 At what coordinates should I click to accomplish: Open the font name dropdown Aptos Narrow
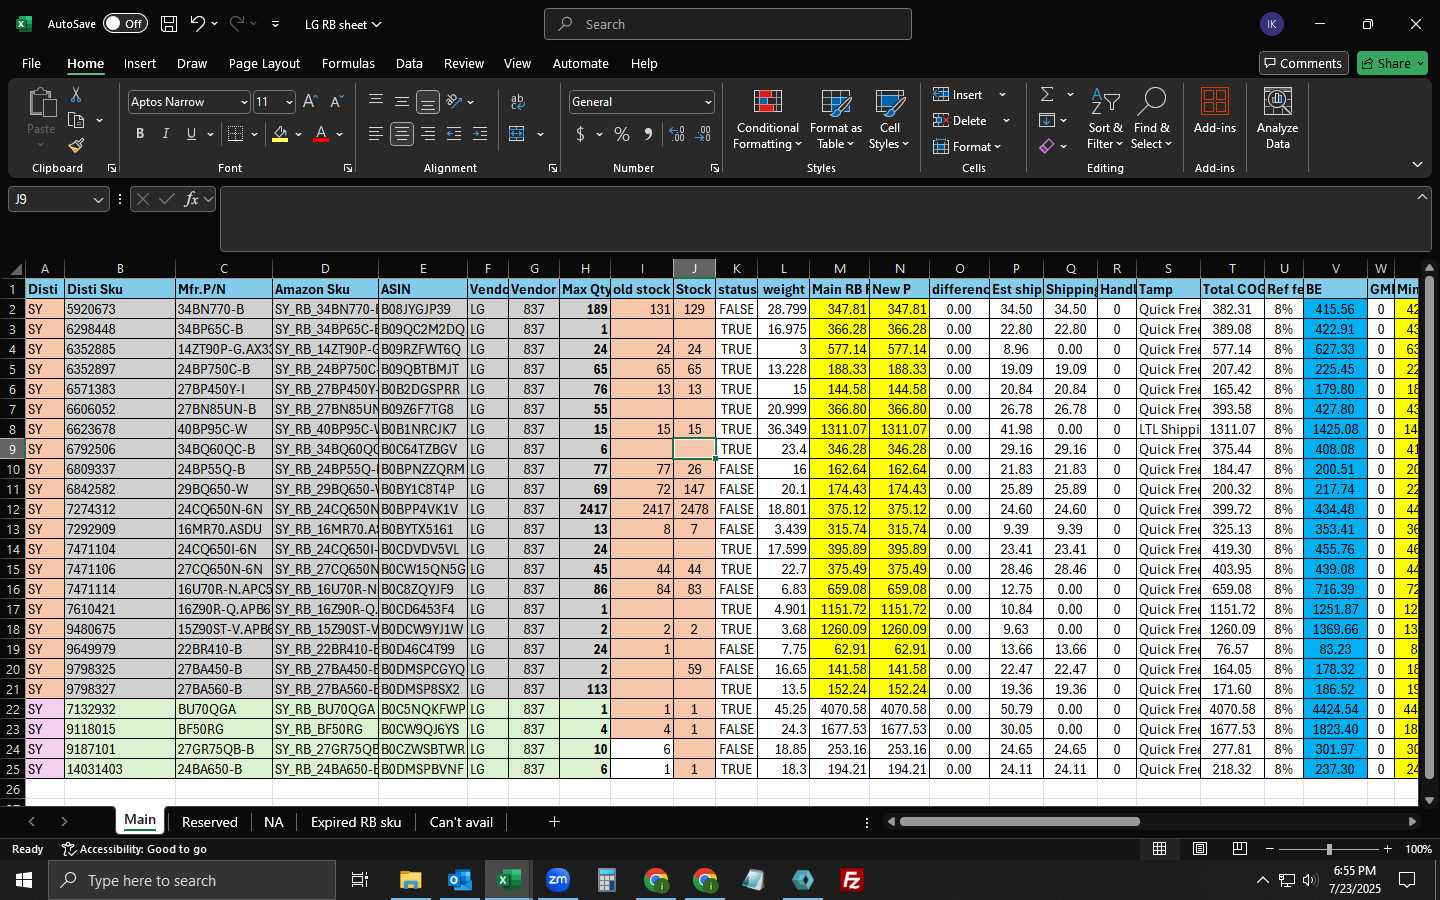[243, 102]
